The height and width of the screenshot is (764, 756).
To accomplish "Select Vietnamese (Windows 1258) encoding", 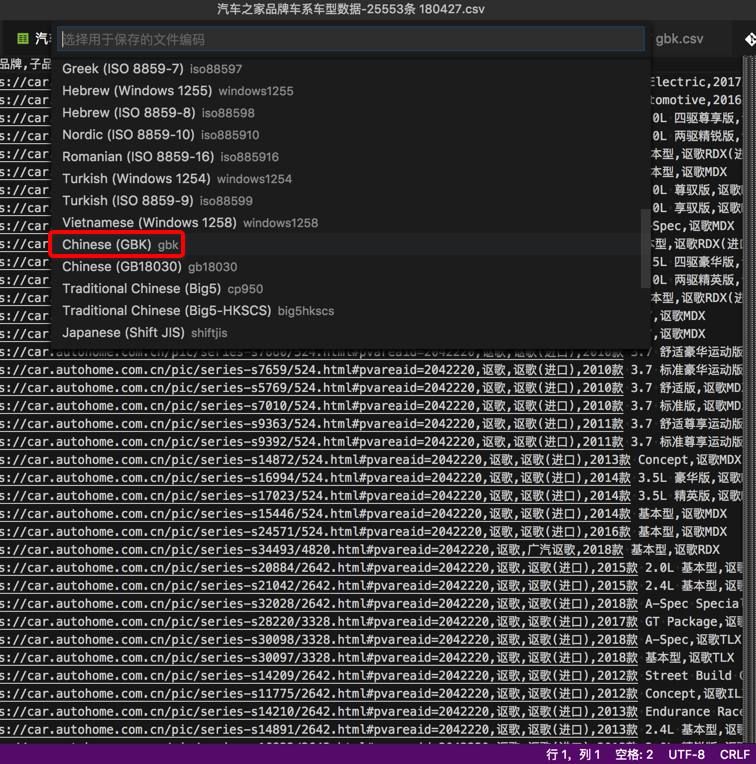I will pos(351,223).
